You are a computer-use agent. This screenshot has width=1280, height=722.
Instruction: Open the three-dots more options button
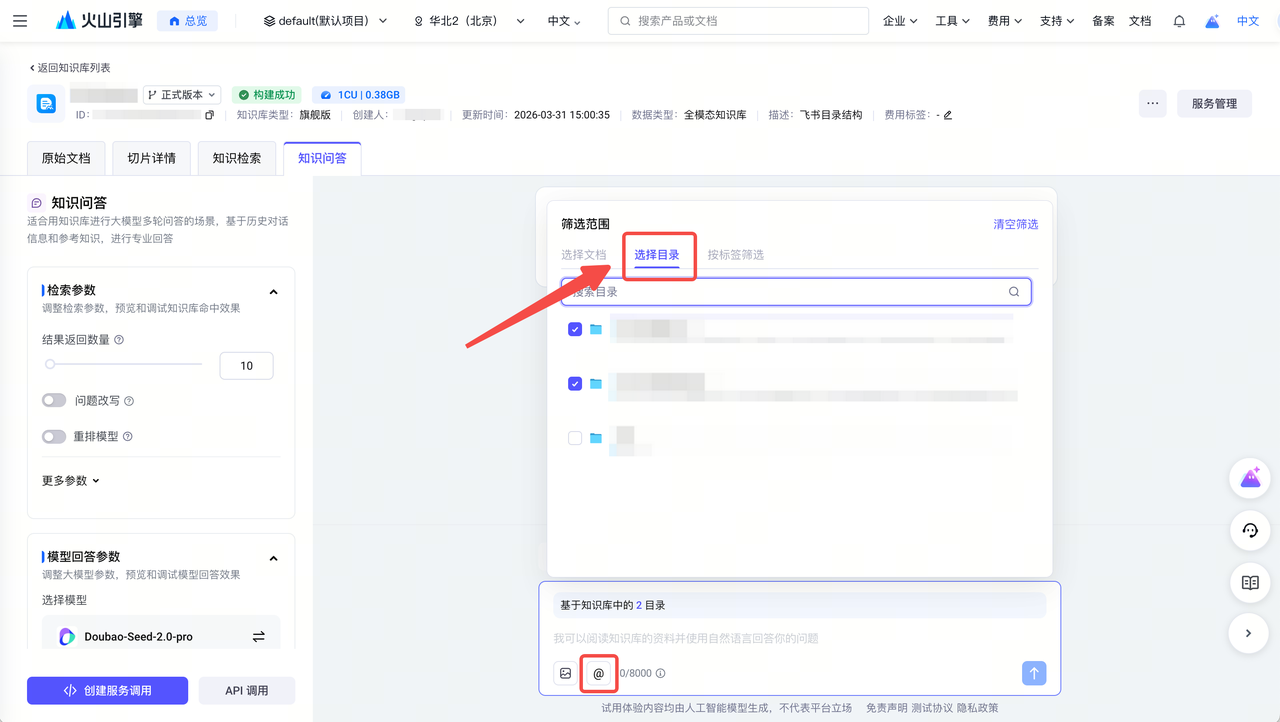[x=1152, y=103]
